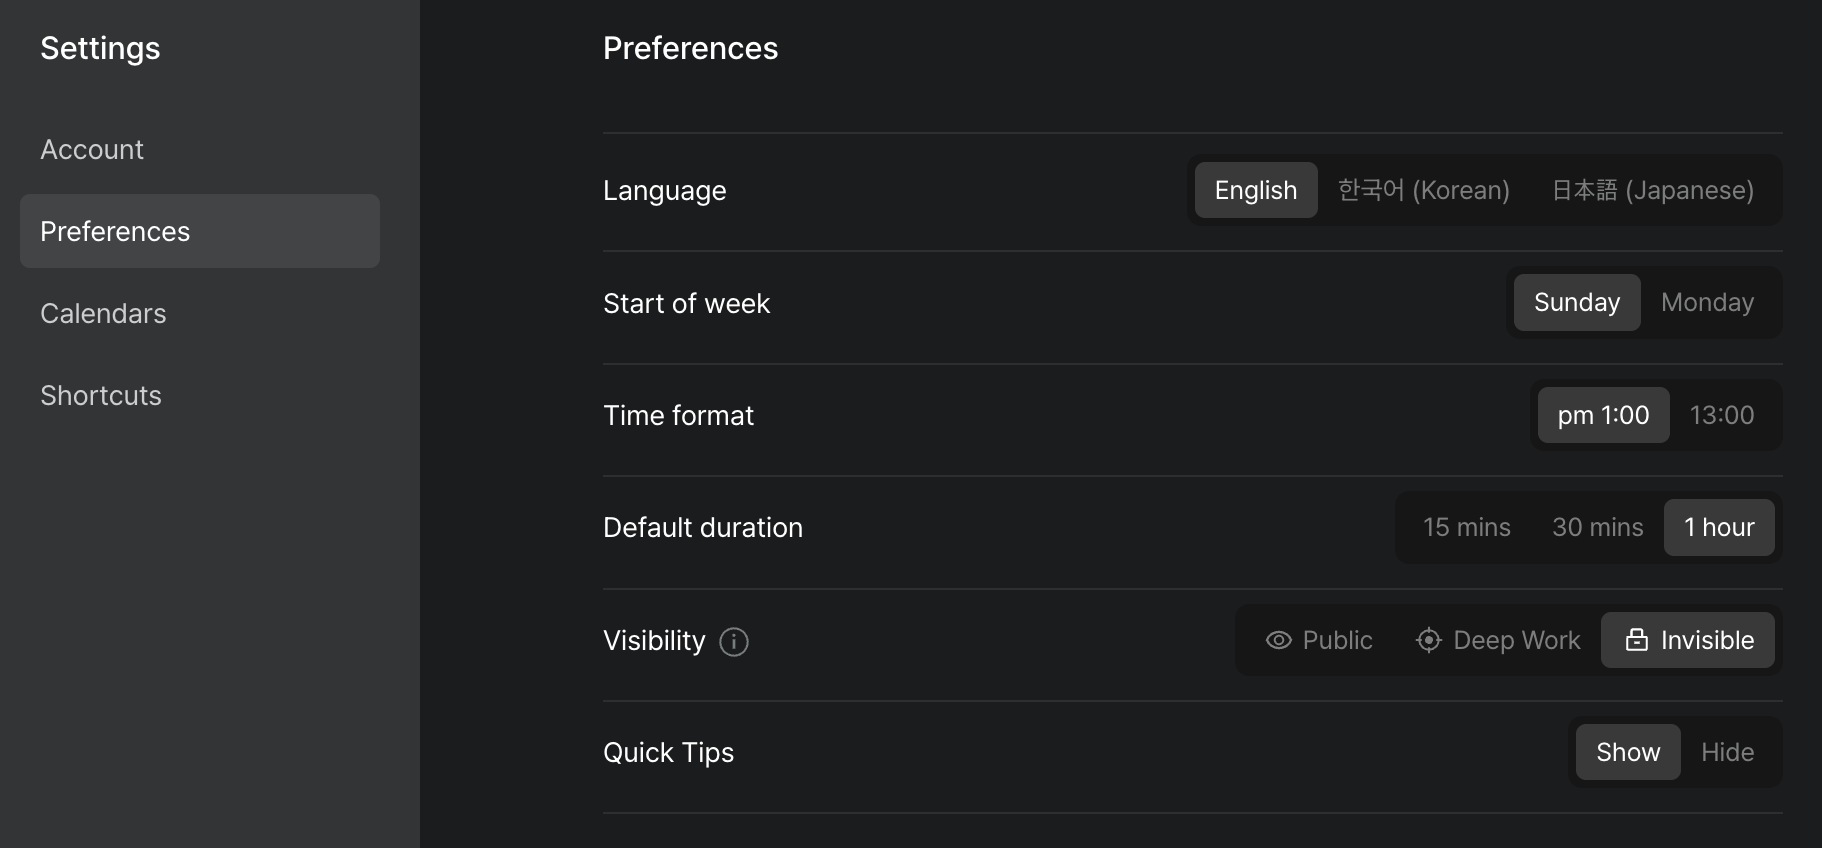Choose 24-hour 13:00 time format

pos(1722,415)
